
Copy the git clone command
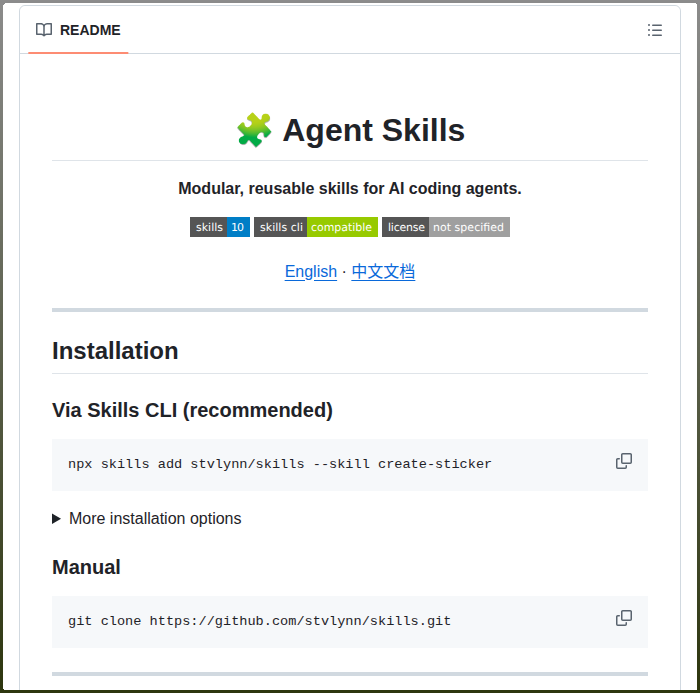tap(624, 618)
